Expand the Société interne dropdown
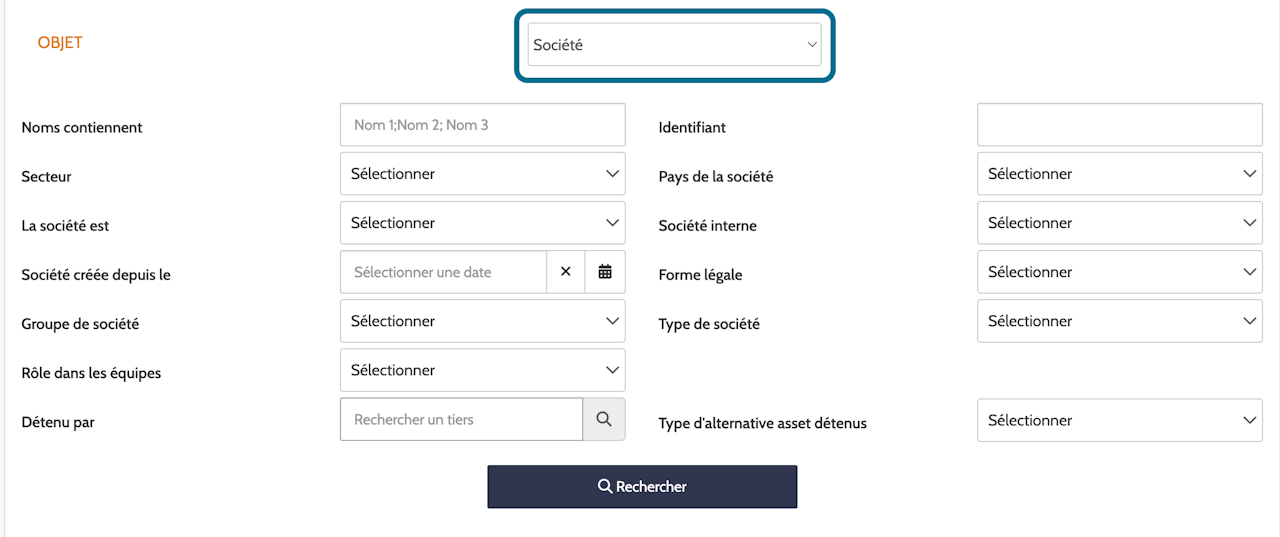The image size is (1280, 537). tap(1120, 223)
